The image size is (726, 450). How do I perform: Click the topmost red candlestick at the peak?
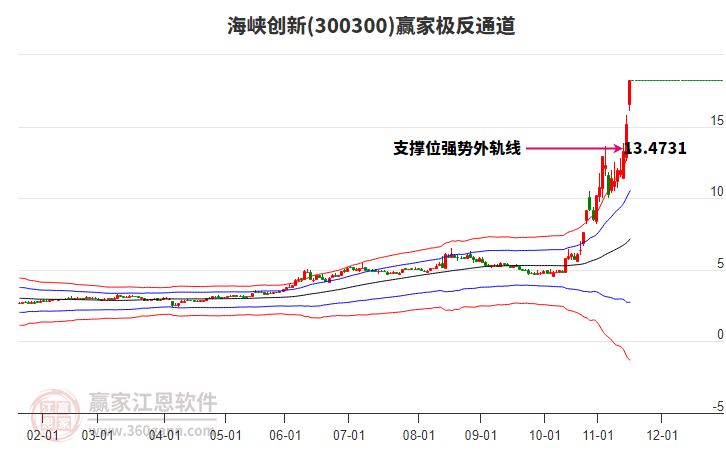[630, 93]
